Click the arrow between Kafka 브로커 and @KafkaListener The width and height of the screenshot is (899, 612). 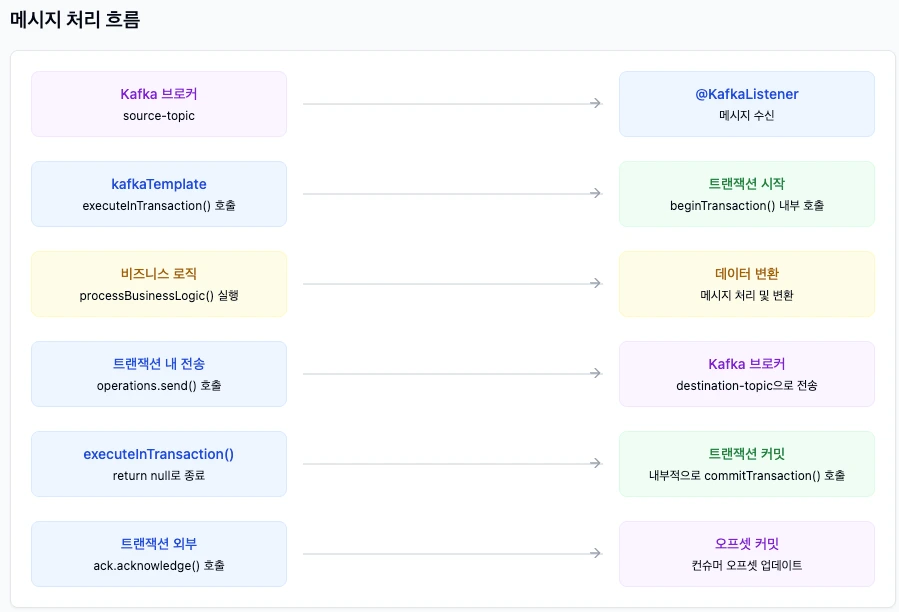(450, 103)
